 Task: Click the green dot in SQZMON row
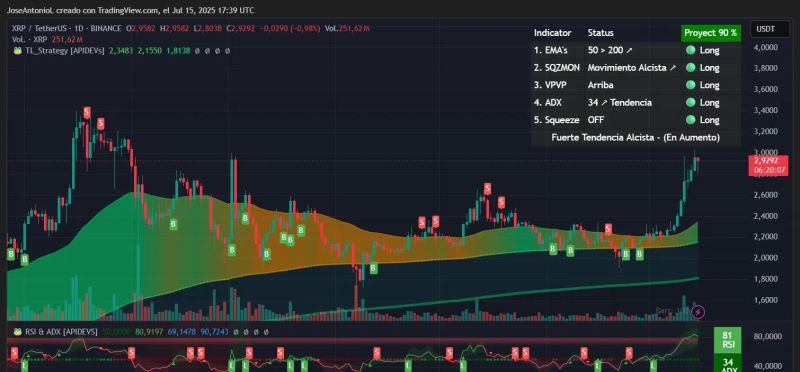[691, 67]
